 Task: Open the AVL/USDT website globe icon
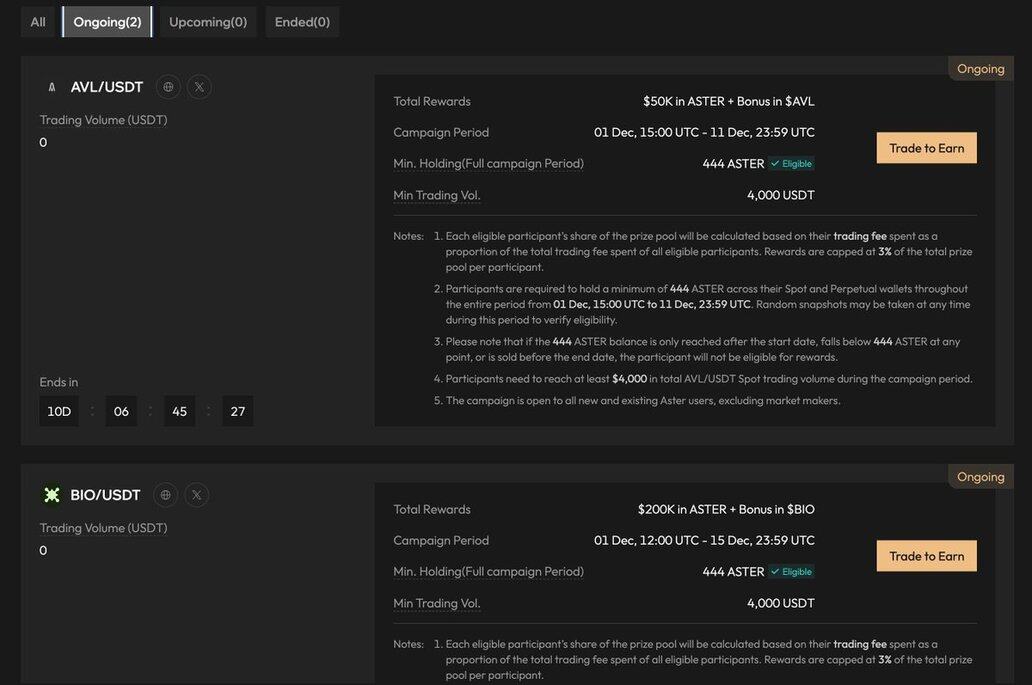tap(168, 87)
